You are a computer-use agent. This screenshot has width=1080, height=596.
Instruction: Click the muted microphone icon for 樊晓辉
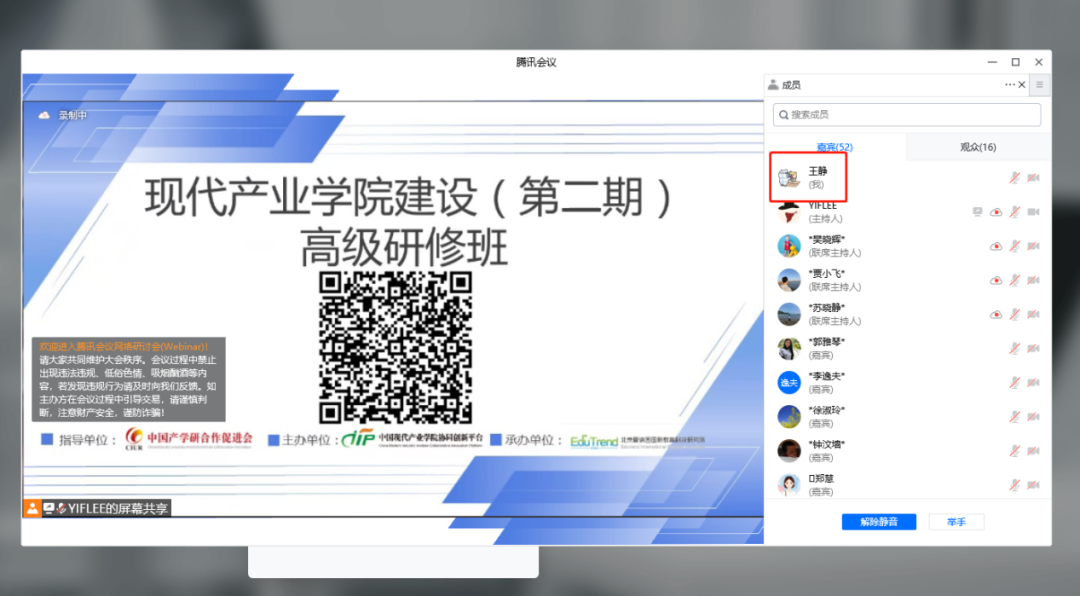pyautogui.click(x=1015, y=246)
